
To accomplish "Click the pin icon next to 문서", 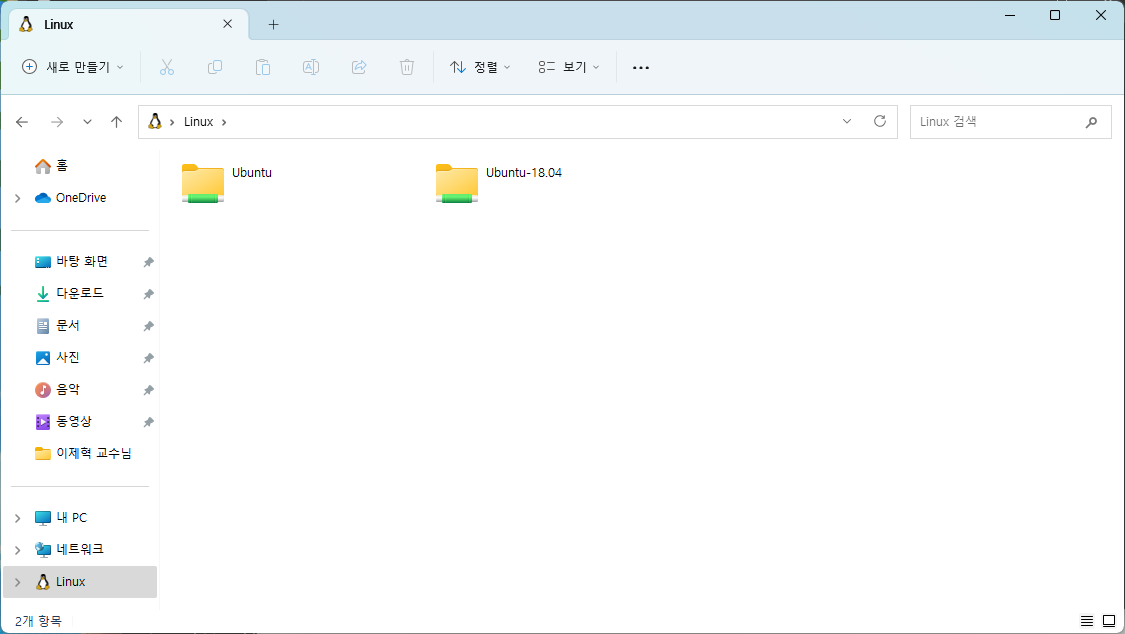I will (x=149, y=326).
